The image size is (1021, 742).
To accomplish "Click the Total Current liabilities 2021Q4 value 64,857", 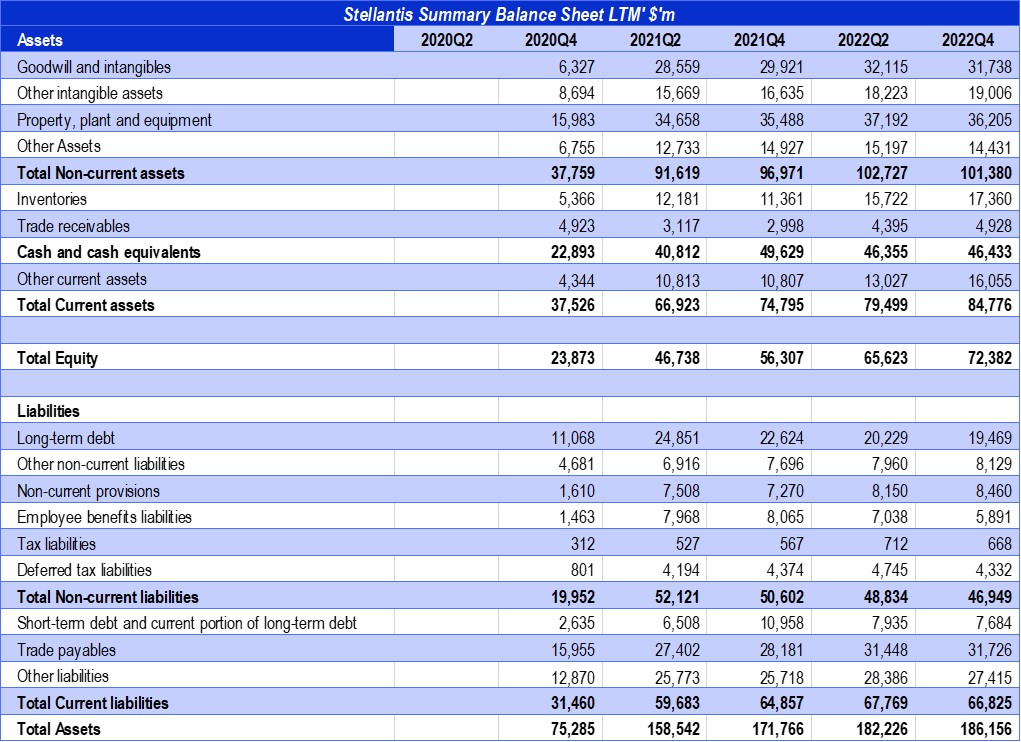I will (x=777, y=703).
